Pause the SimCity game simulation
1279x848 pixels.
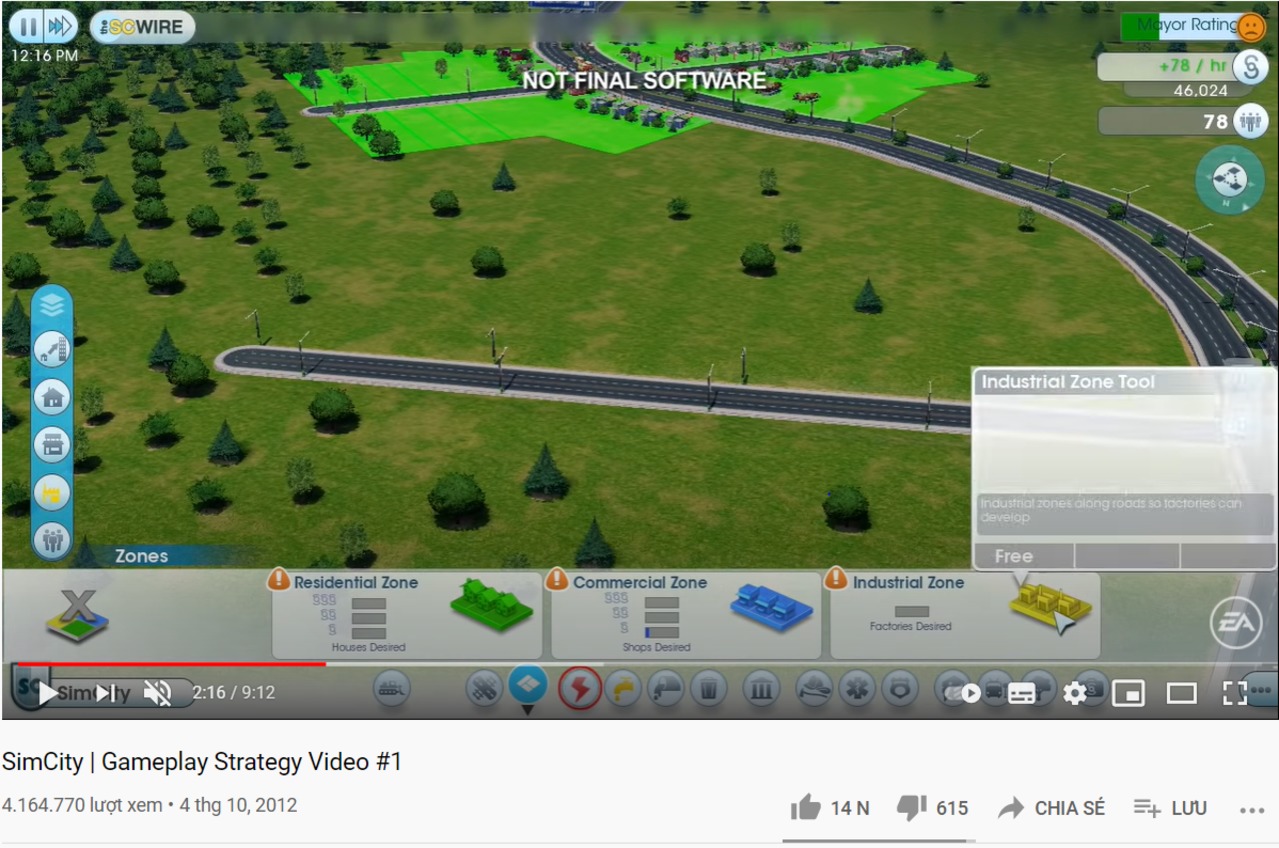pyautogui.click(x=29, y=26)
